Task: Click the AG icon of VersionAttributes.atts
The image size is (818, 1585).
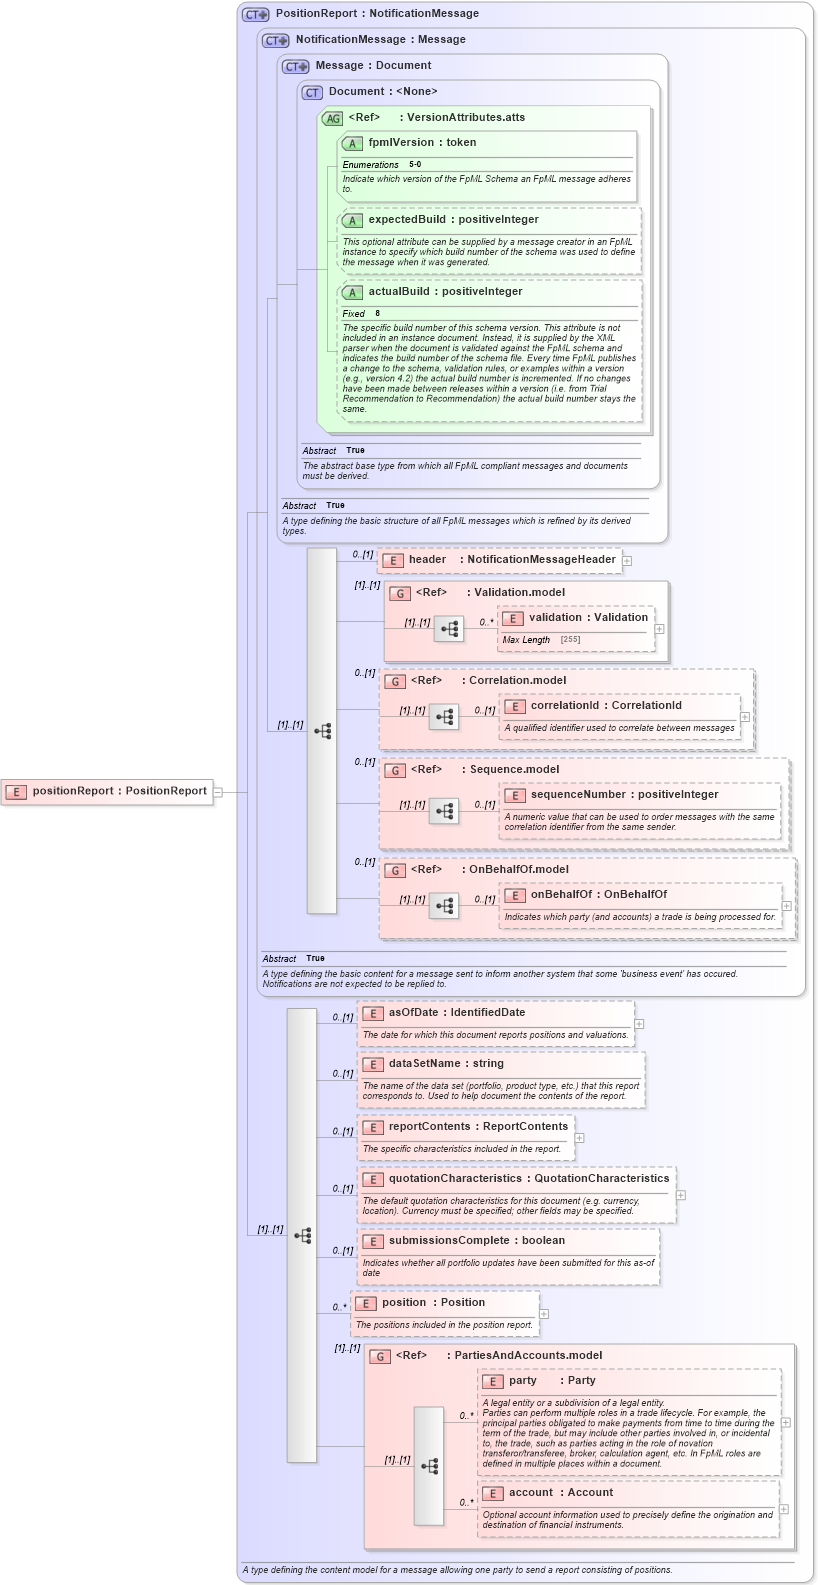Action: [333, 118]
